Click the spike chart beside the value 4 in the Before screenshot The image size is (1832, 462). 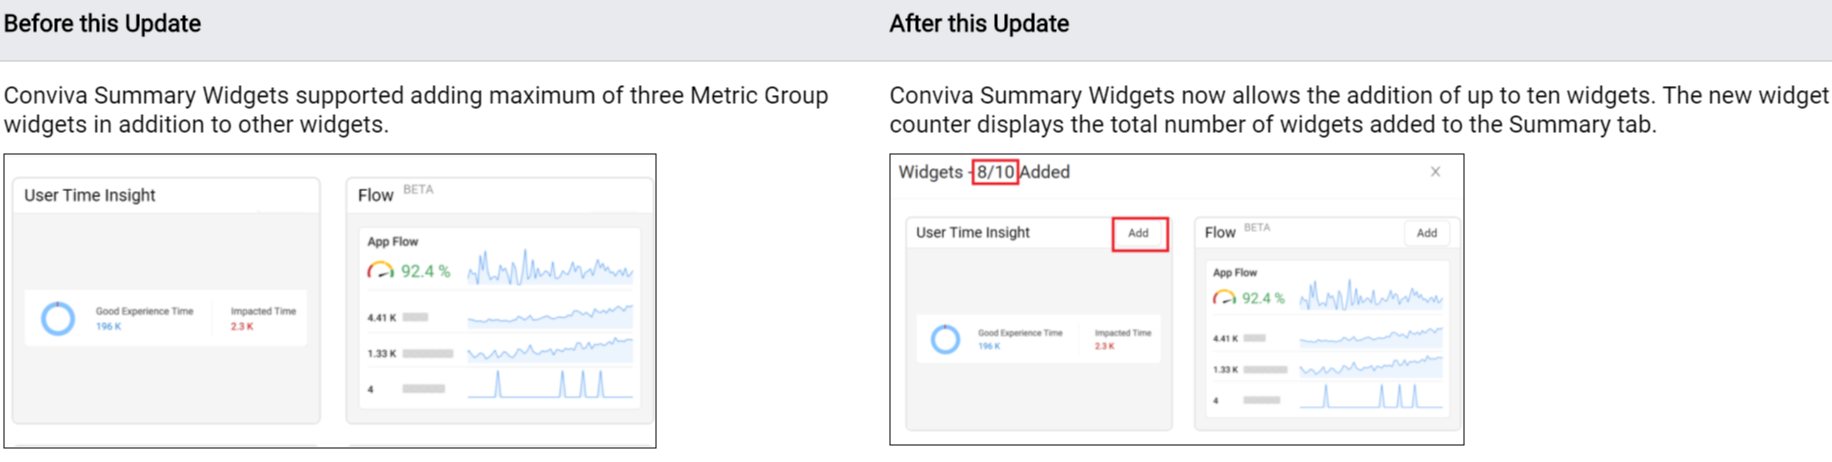pos(550,386)
